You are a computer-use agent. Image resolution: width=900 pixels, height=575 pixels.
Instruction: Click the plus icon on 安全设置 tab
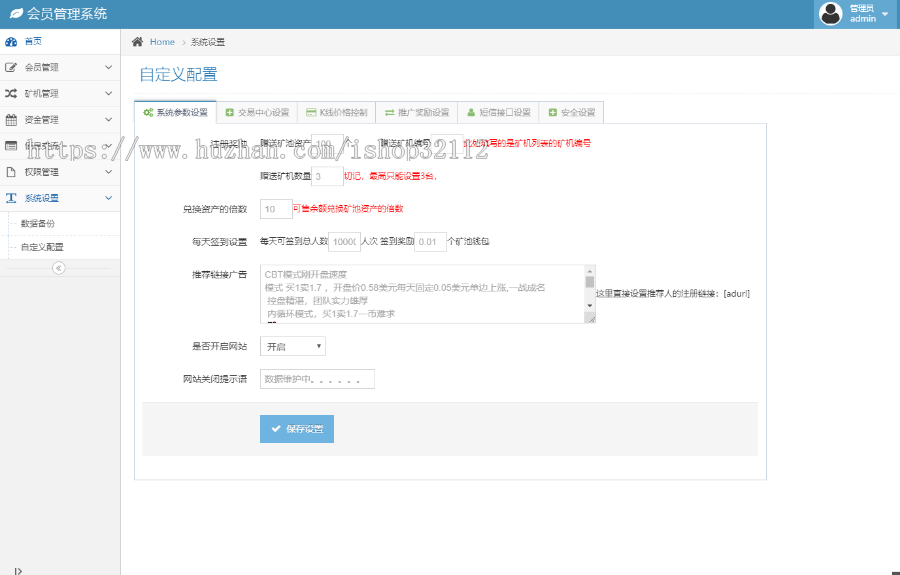point(553,112)
